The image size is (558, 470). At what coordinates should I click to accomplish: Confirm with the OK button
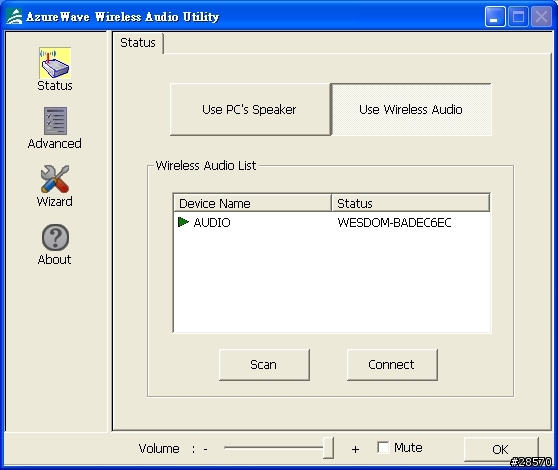[x=501, y=449]
